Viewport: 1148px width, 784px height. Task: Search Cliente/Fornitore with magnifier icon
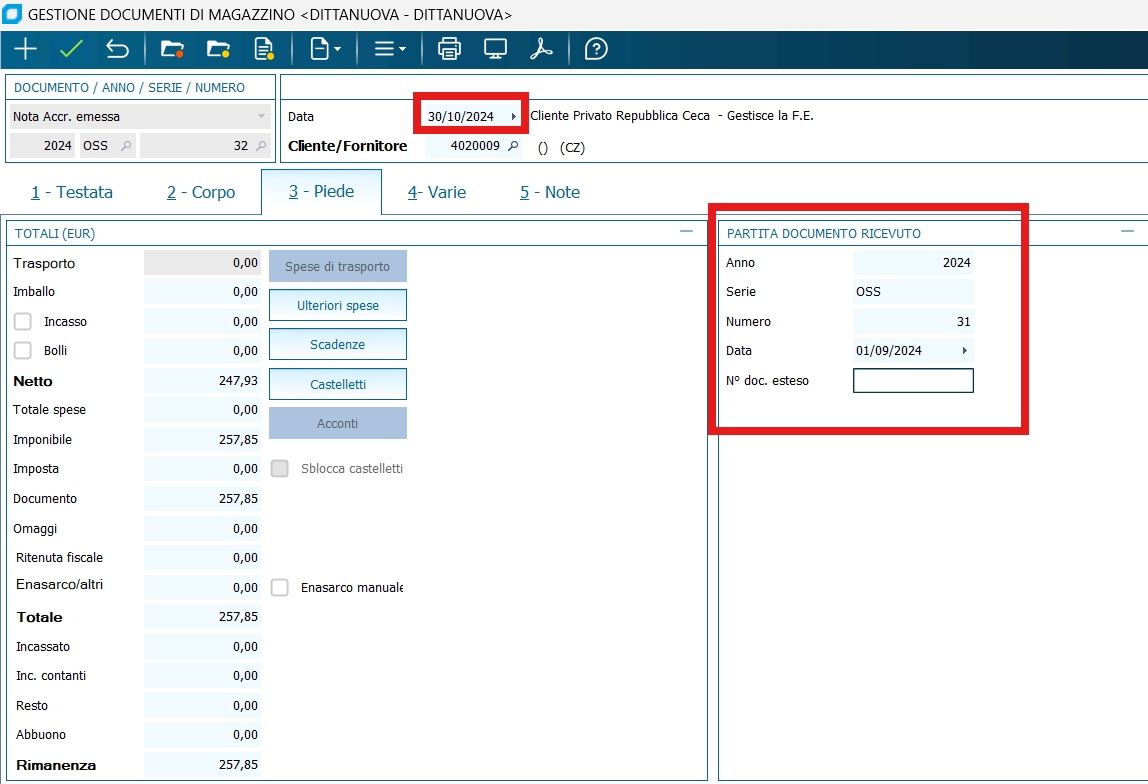(513, 146)
